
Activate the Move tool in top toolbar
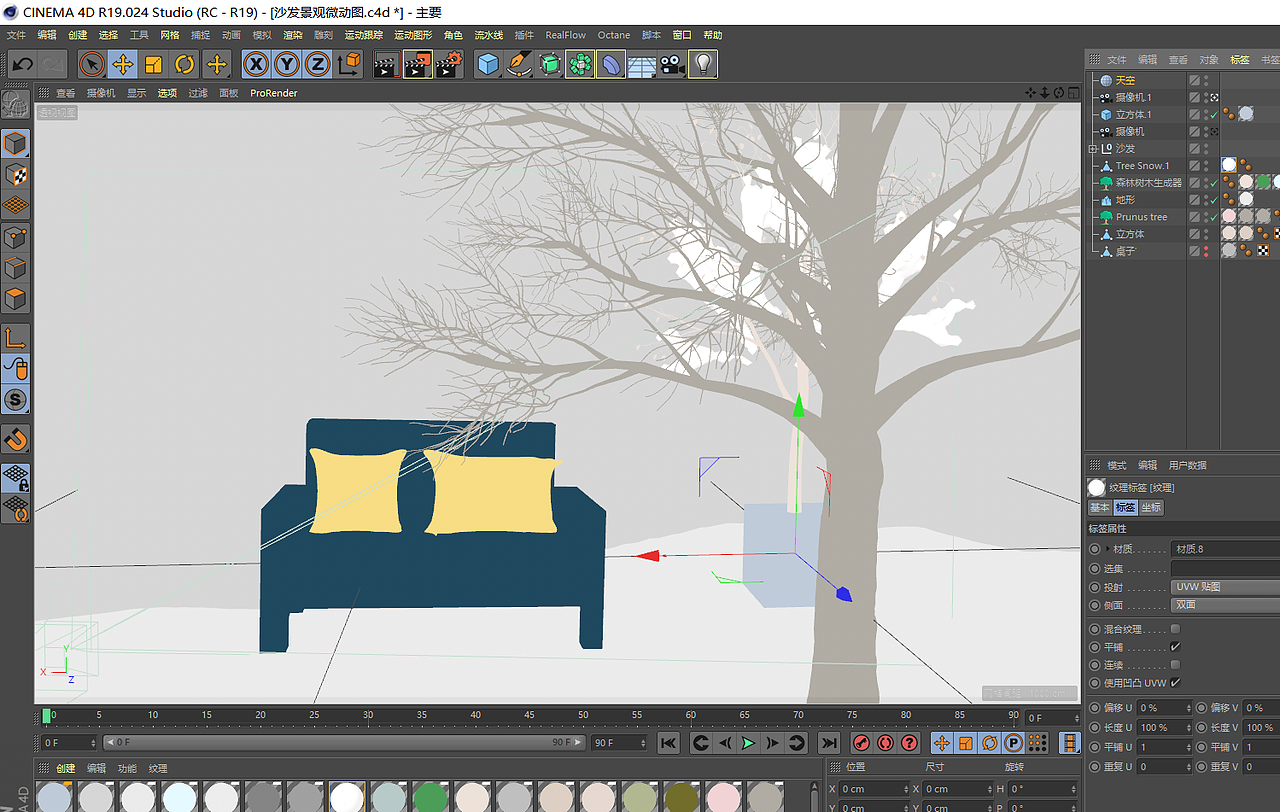coord(123,64)
